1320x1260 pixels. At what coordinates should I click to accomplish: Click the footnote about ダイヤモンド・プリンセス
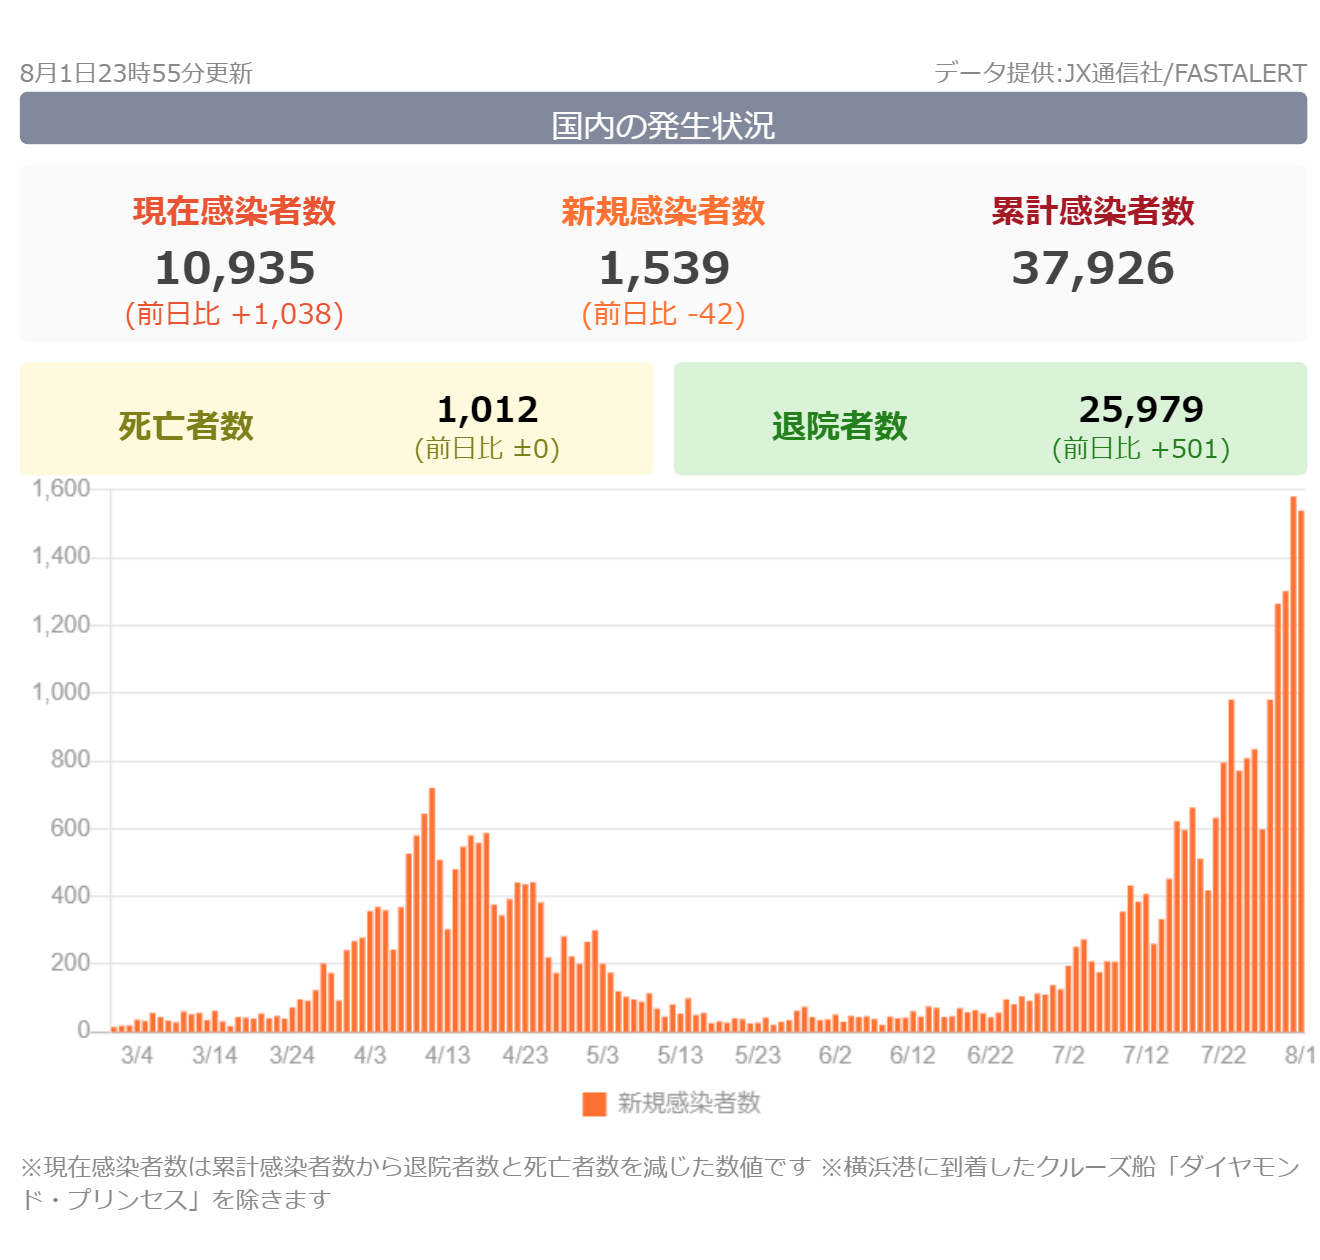point(660,1183)
